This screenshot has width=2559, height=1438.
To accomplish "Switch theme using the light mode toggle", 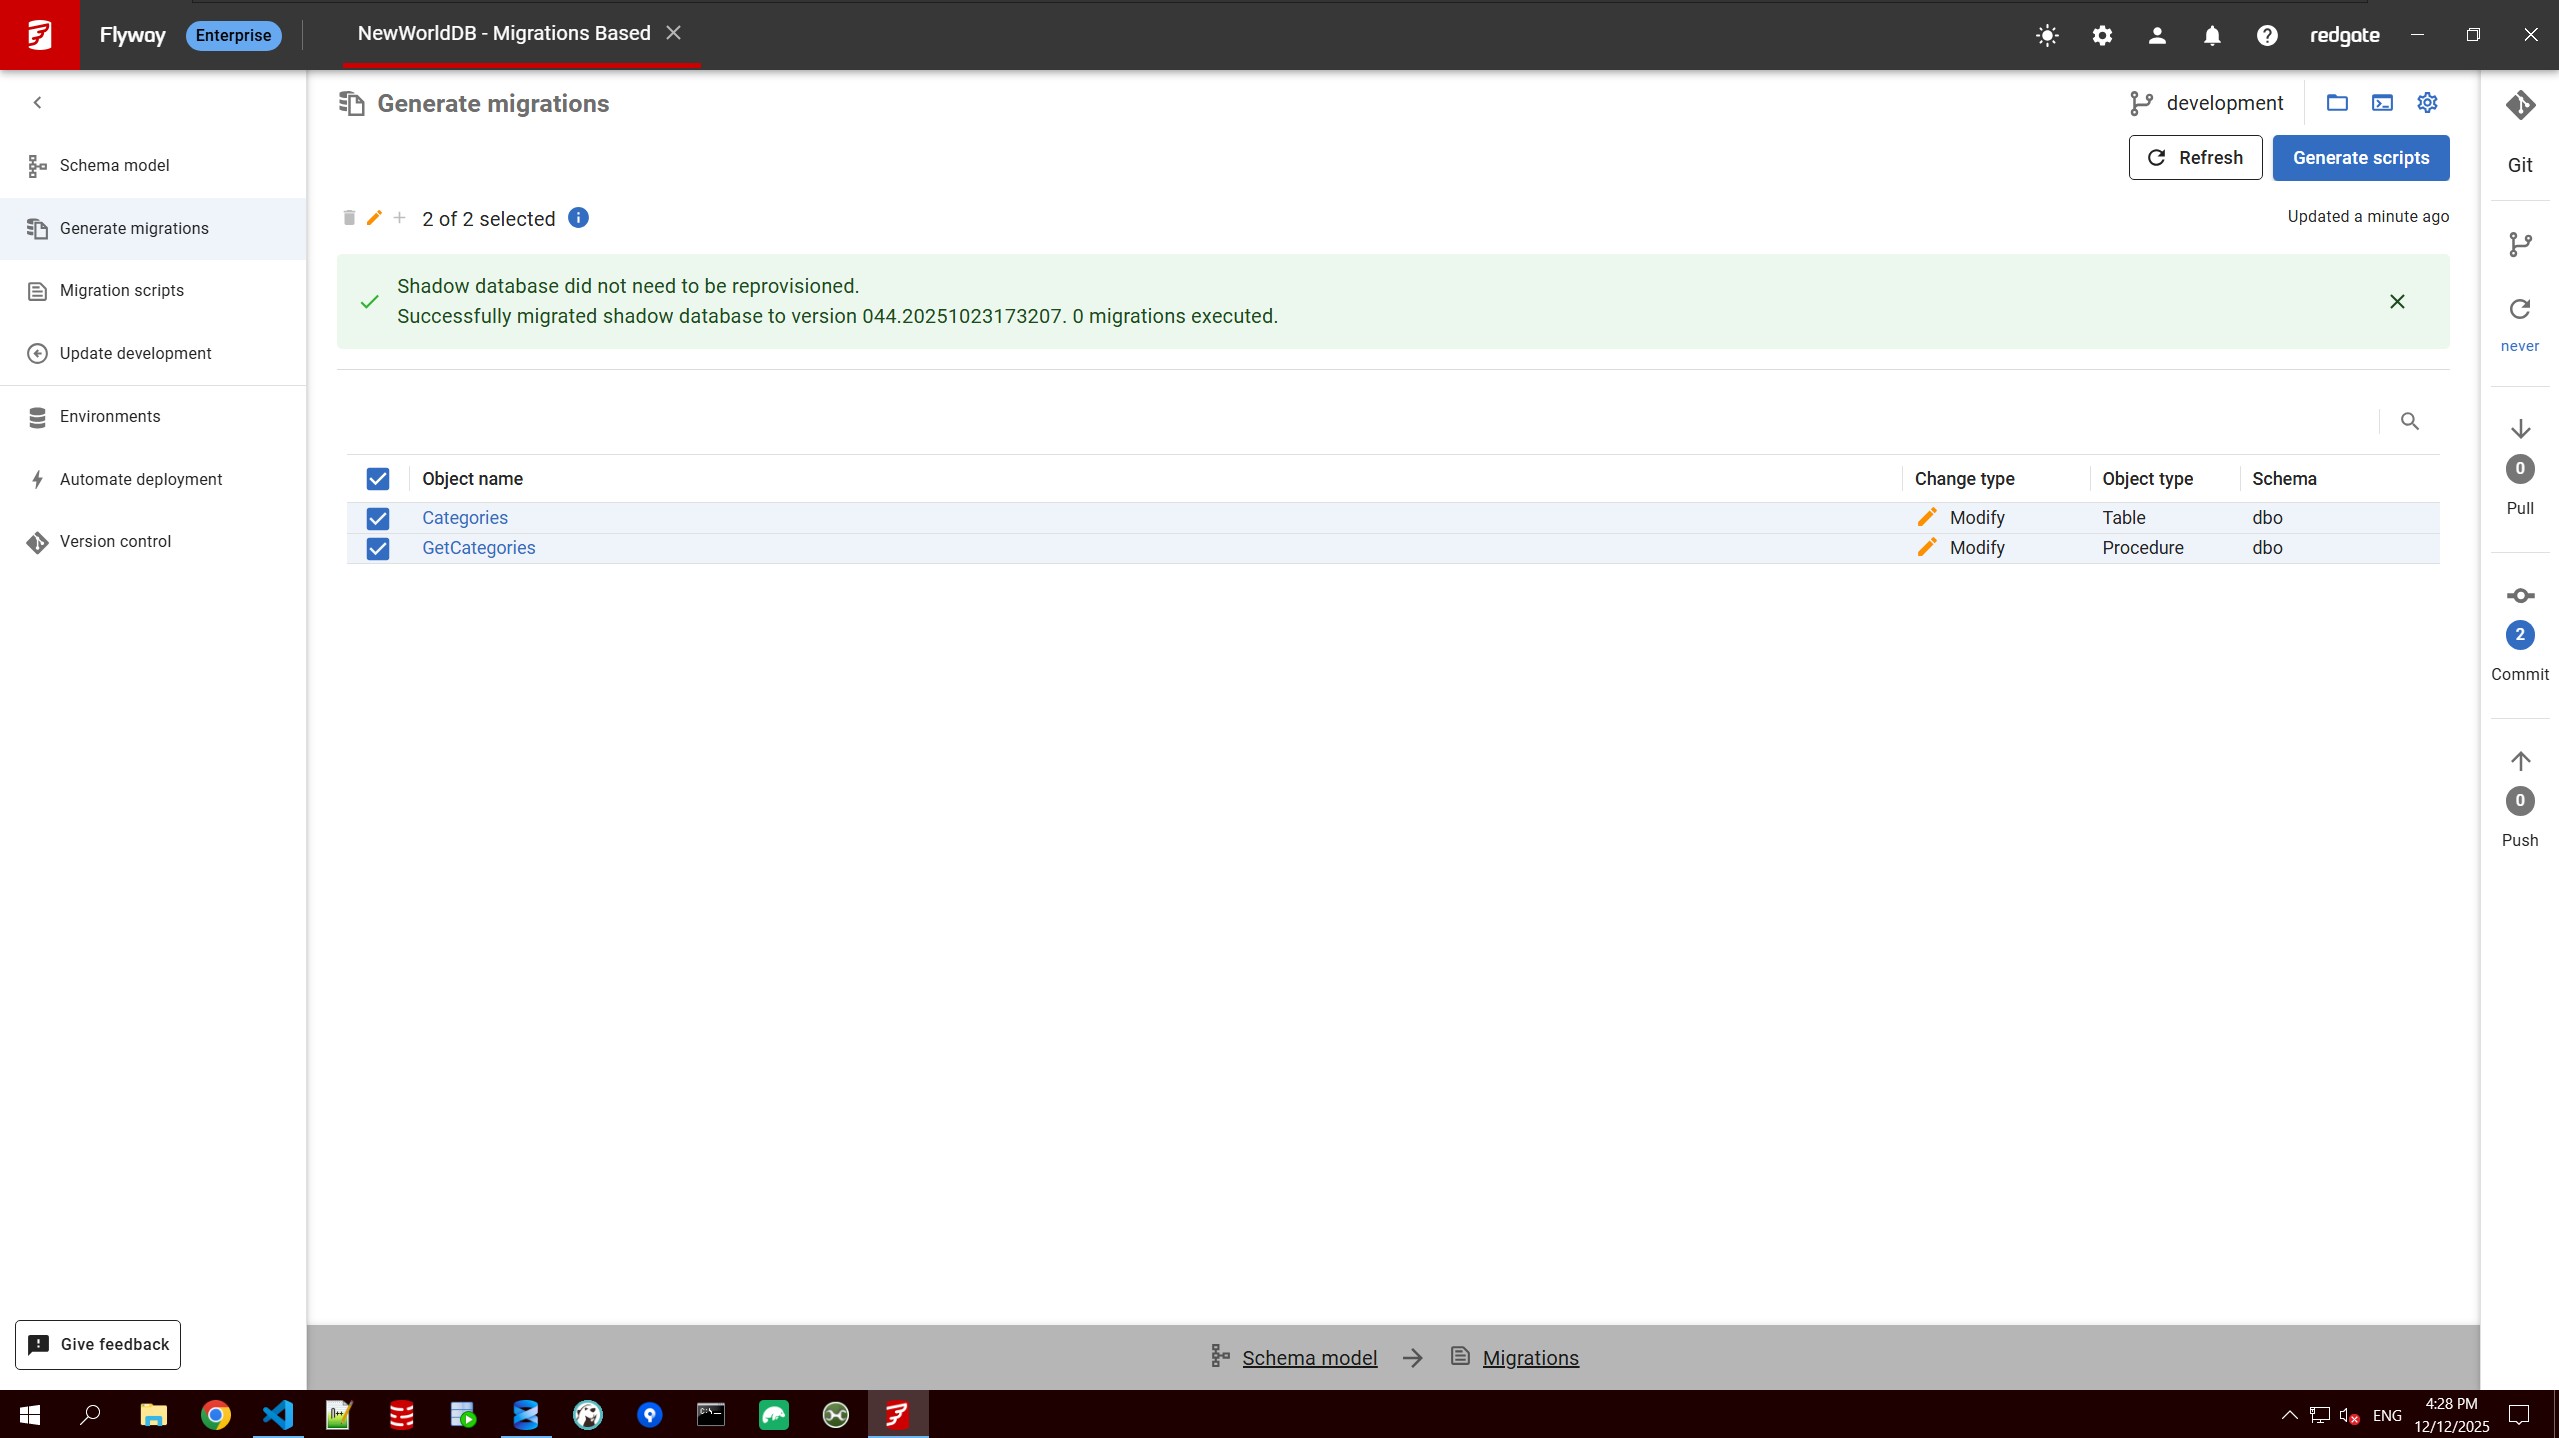I will tap(2047, 34).
